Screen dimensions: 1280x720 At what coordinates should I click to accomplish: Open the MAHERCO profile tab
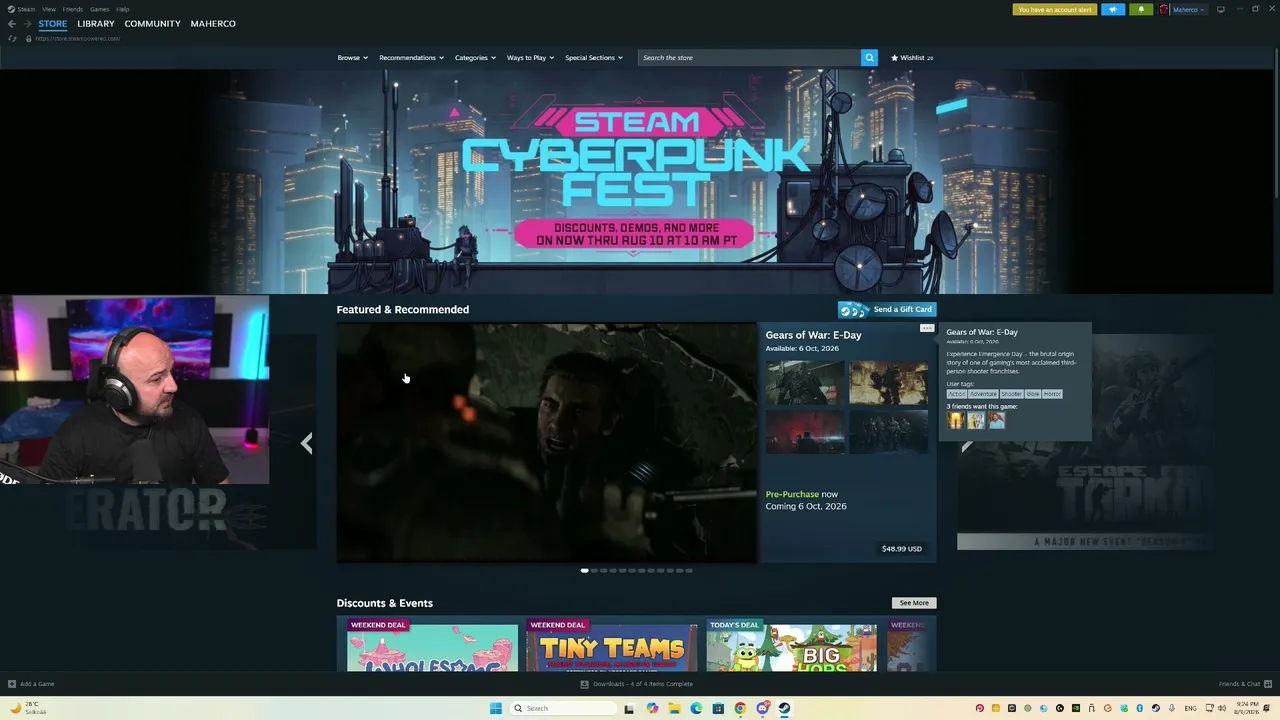(x=213, y=24)
